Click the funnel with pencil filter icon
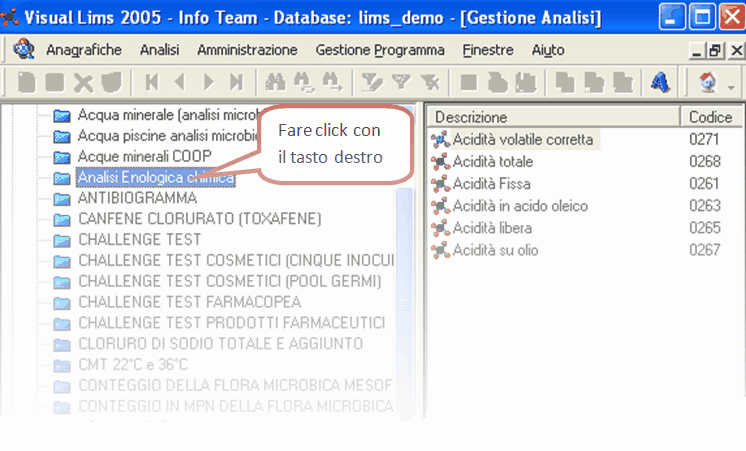The width and height of the screenshot is (746, 451). [372, 82]
